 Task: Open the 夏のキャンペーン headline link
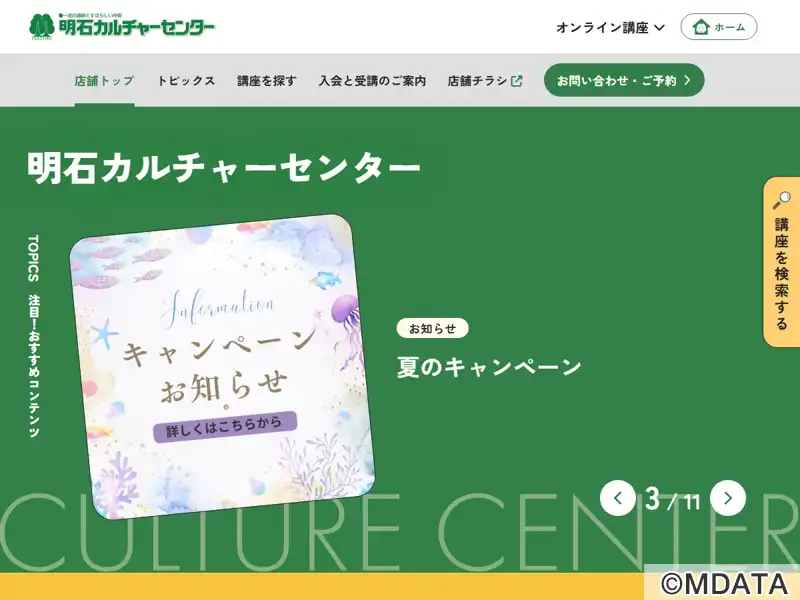489,367
